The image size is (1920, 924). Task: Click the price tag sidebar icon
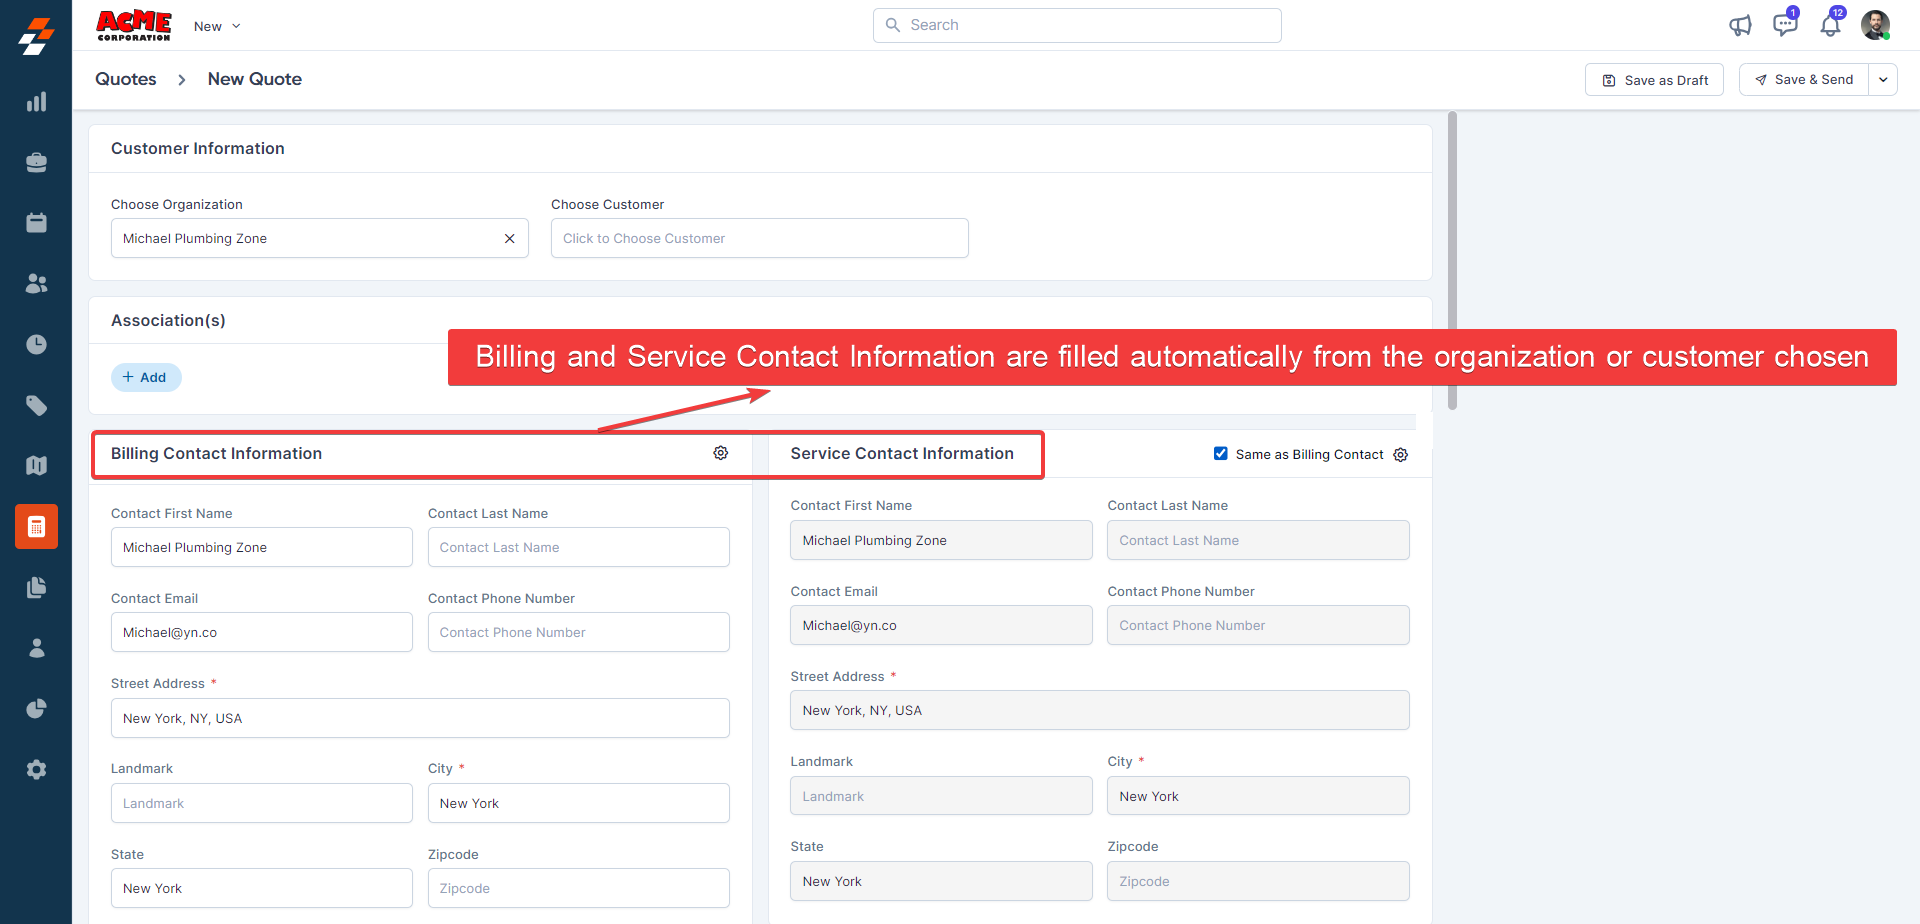[36, 405]
